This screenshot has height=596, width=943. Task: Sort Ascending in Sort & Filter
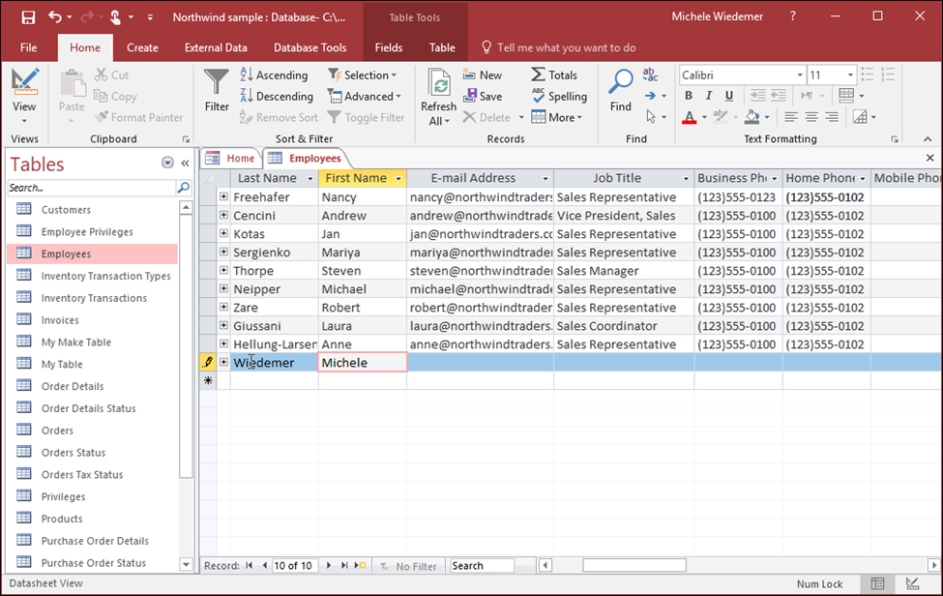[x=274, y=75]
